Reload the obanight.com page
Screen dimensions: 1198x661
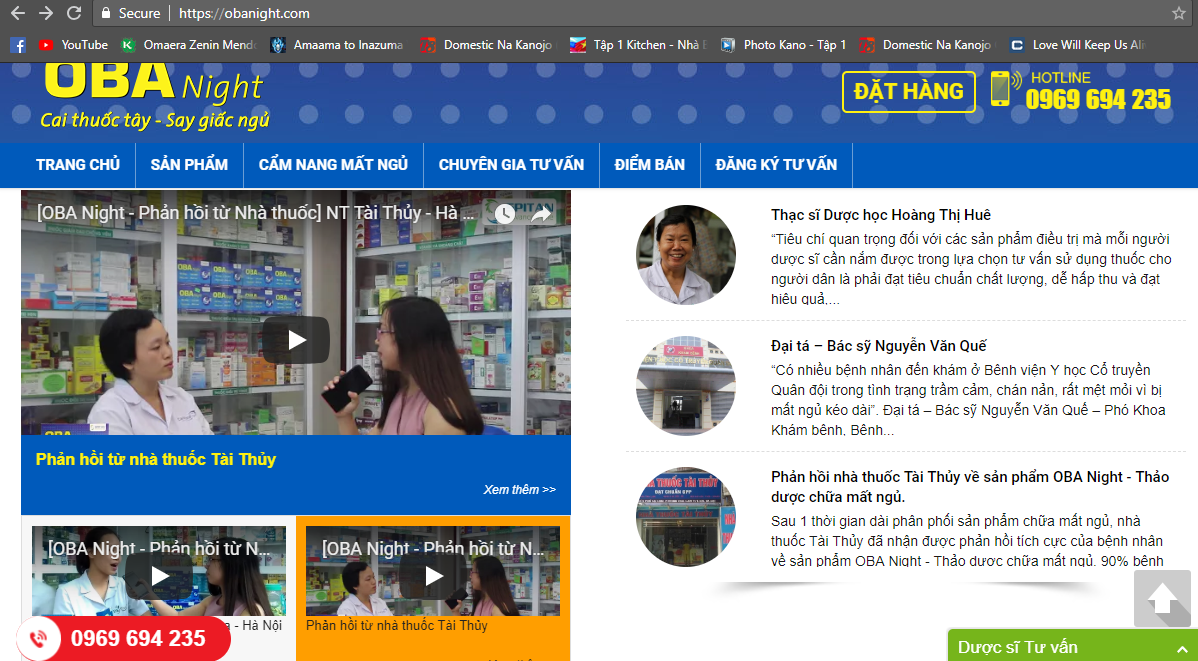tap(74, 13)
